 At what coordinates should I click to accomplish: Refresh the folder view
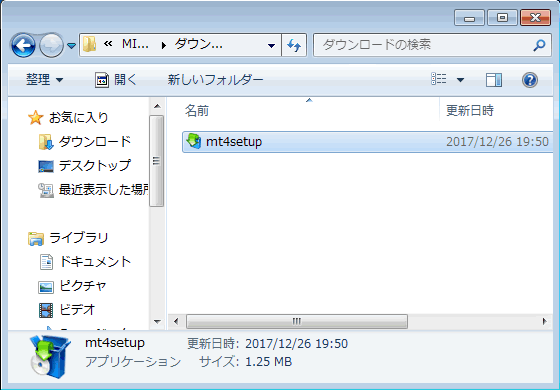(294, 45)
